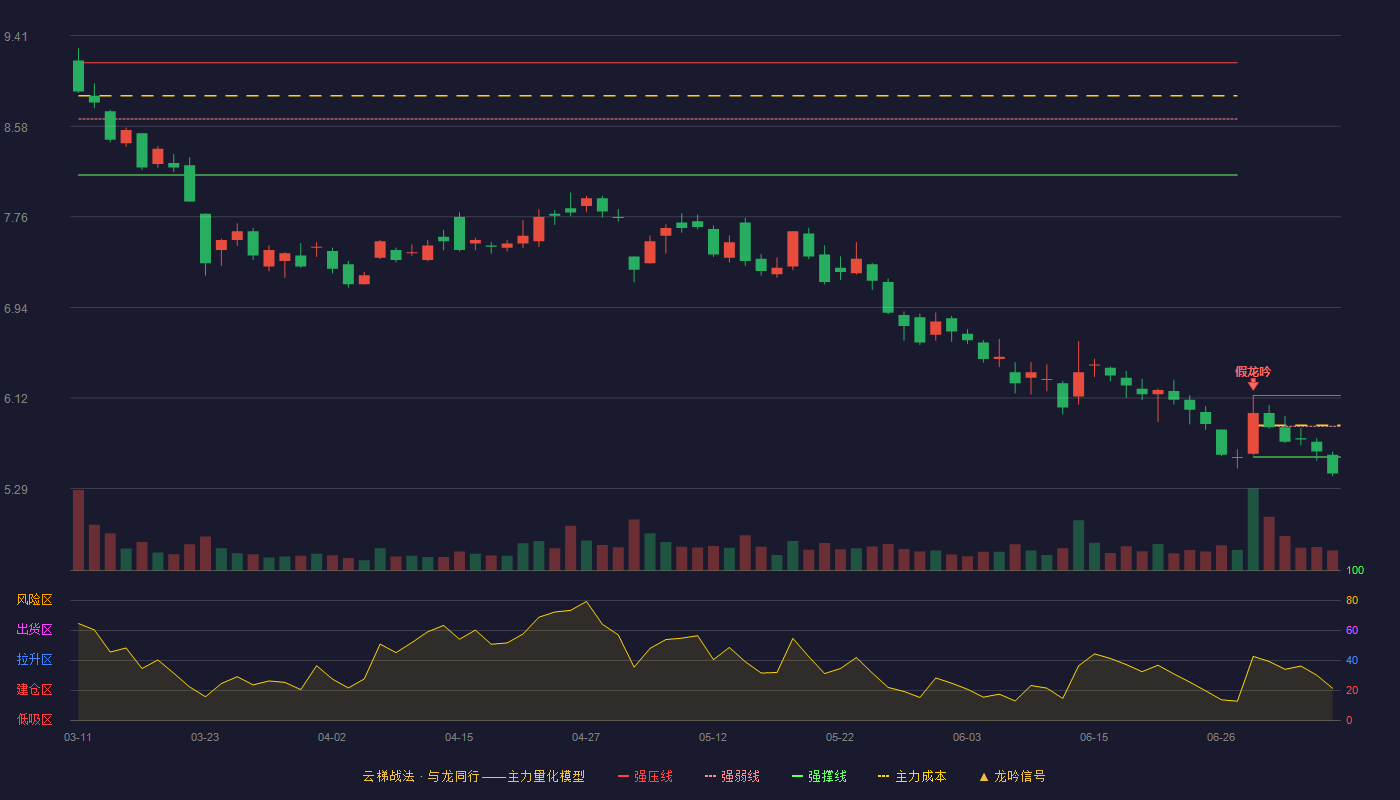
Task: Click the 04-27 date axis label
Action: tap(586, 737)
